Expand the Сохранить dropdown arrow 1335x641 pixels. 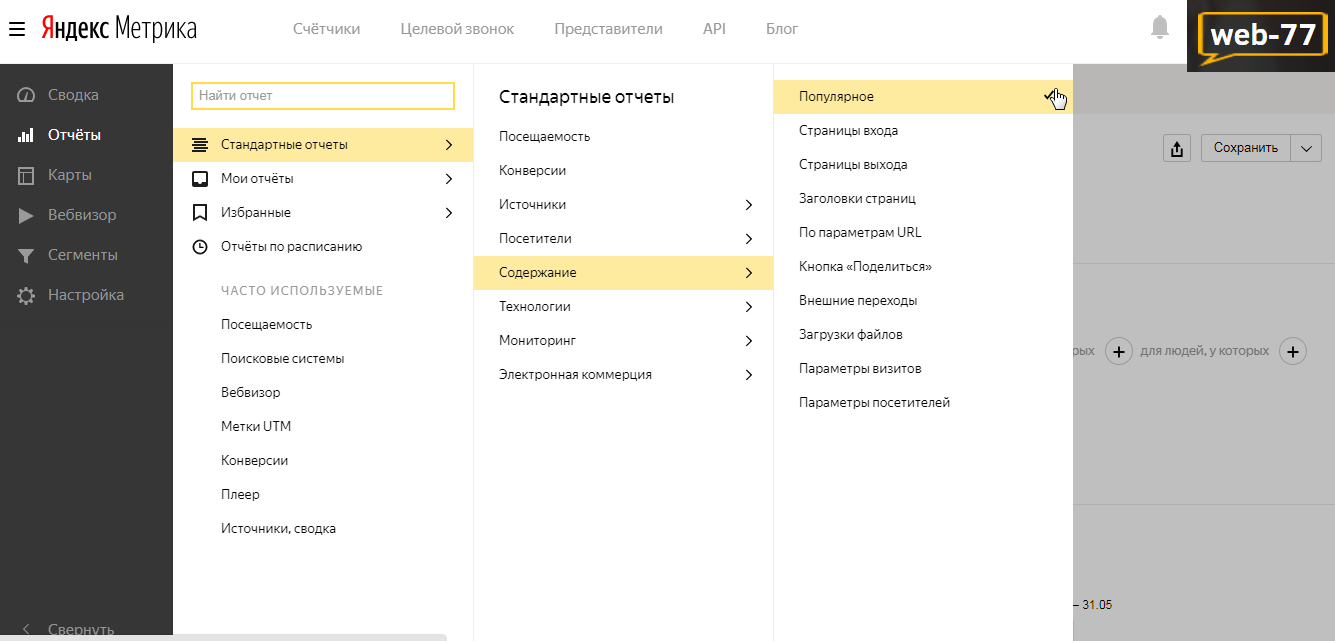point(1306,148)
